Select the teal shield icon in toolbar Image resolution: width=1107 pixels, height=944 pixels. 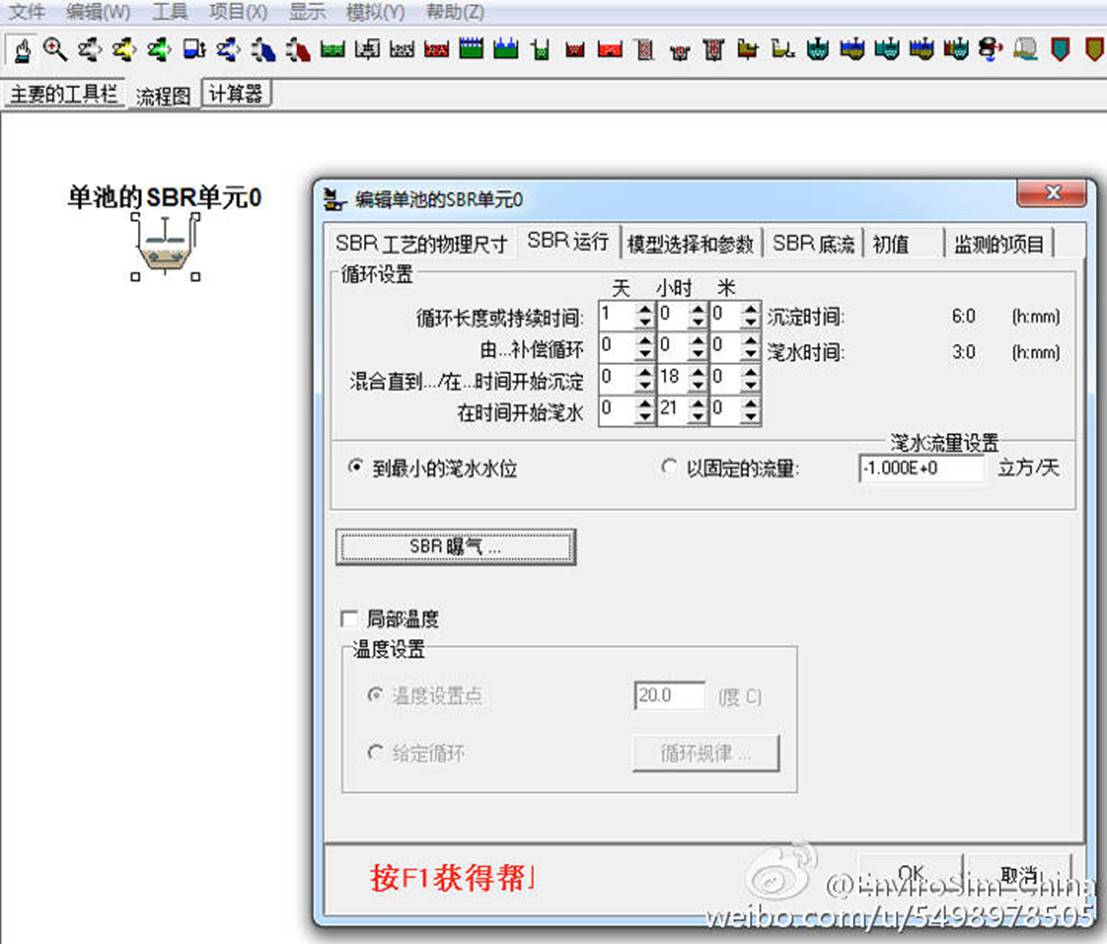pos(1059,49)
